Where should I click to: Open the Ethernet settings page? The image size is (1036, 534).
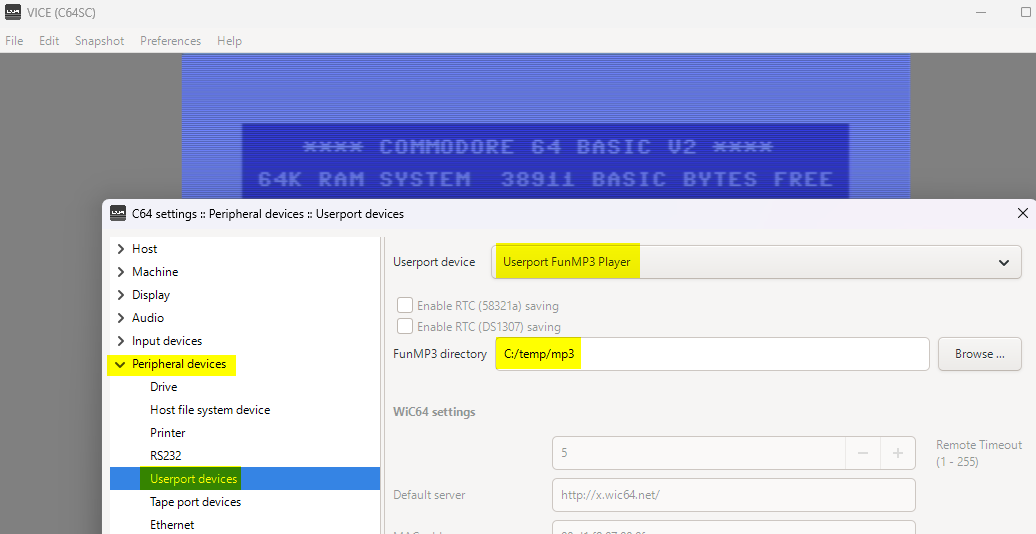click(x=172, y=525)
